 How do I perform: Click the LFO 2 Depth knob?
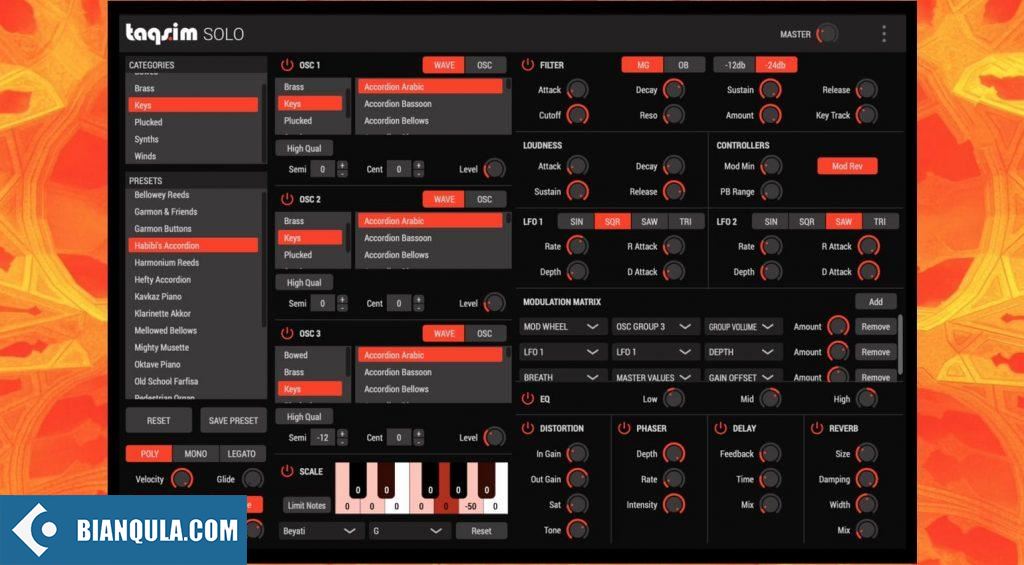click(771, 271)
